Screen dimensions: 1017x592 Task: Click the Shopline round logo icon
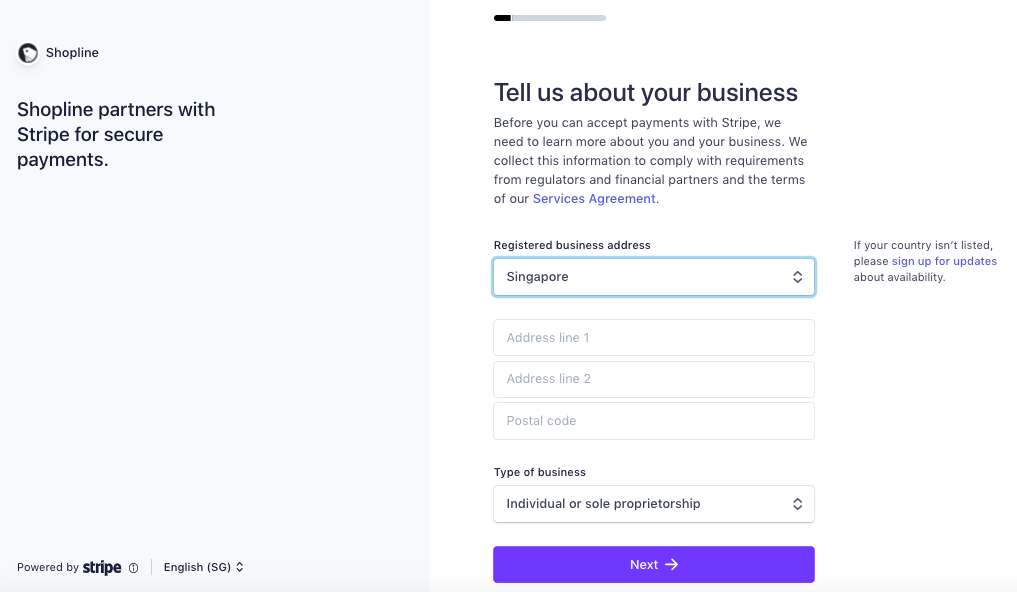point(28,53)
